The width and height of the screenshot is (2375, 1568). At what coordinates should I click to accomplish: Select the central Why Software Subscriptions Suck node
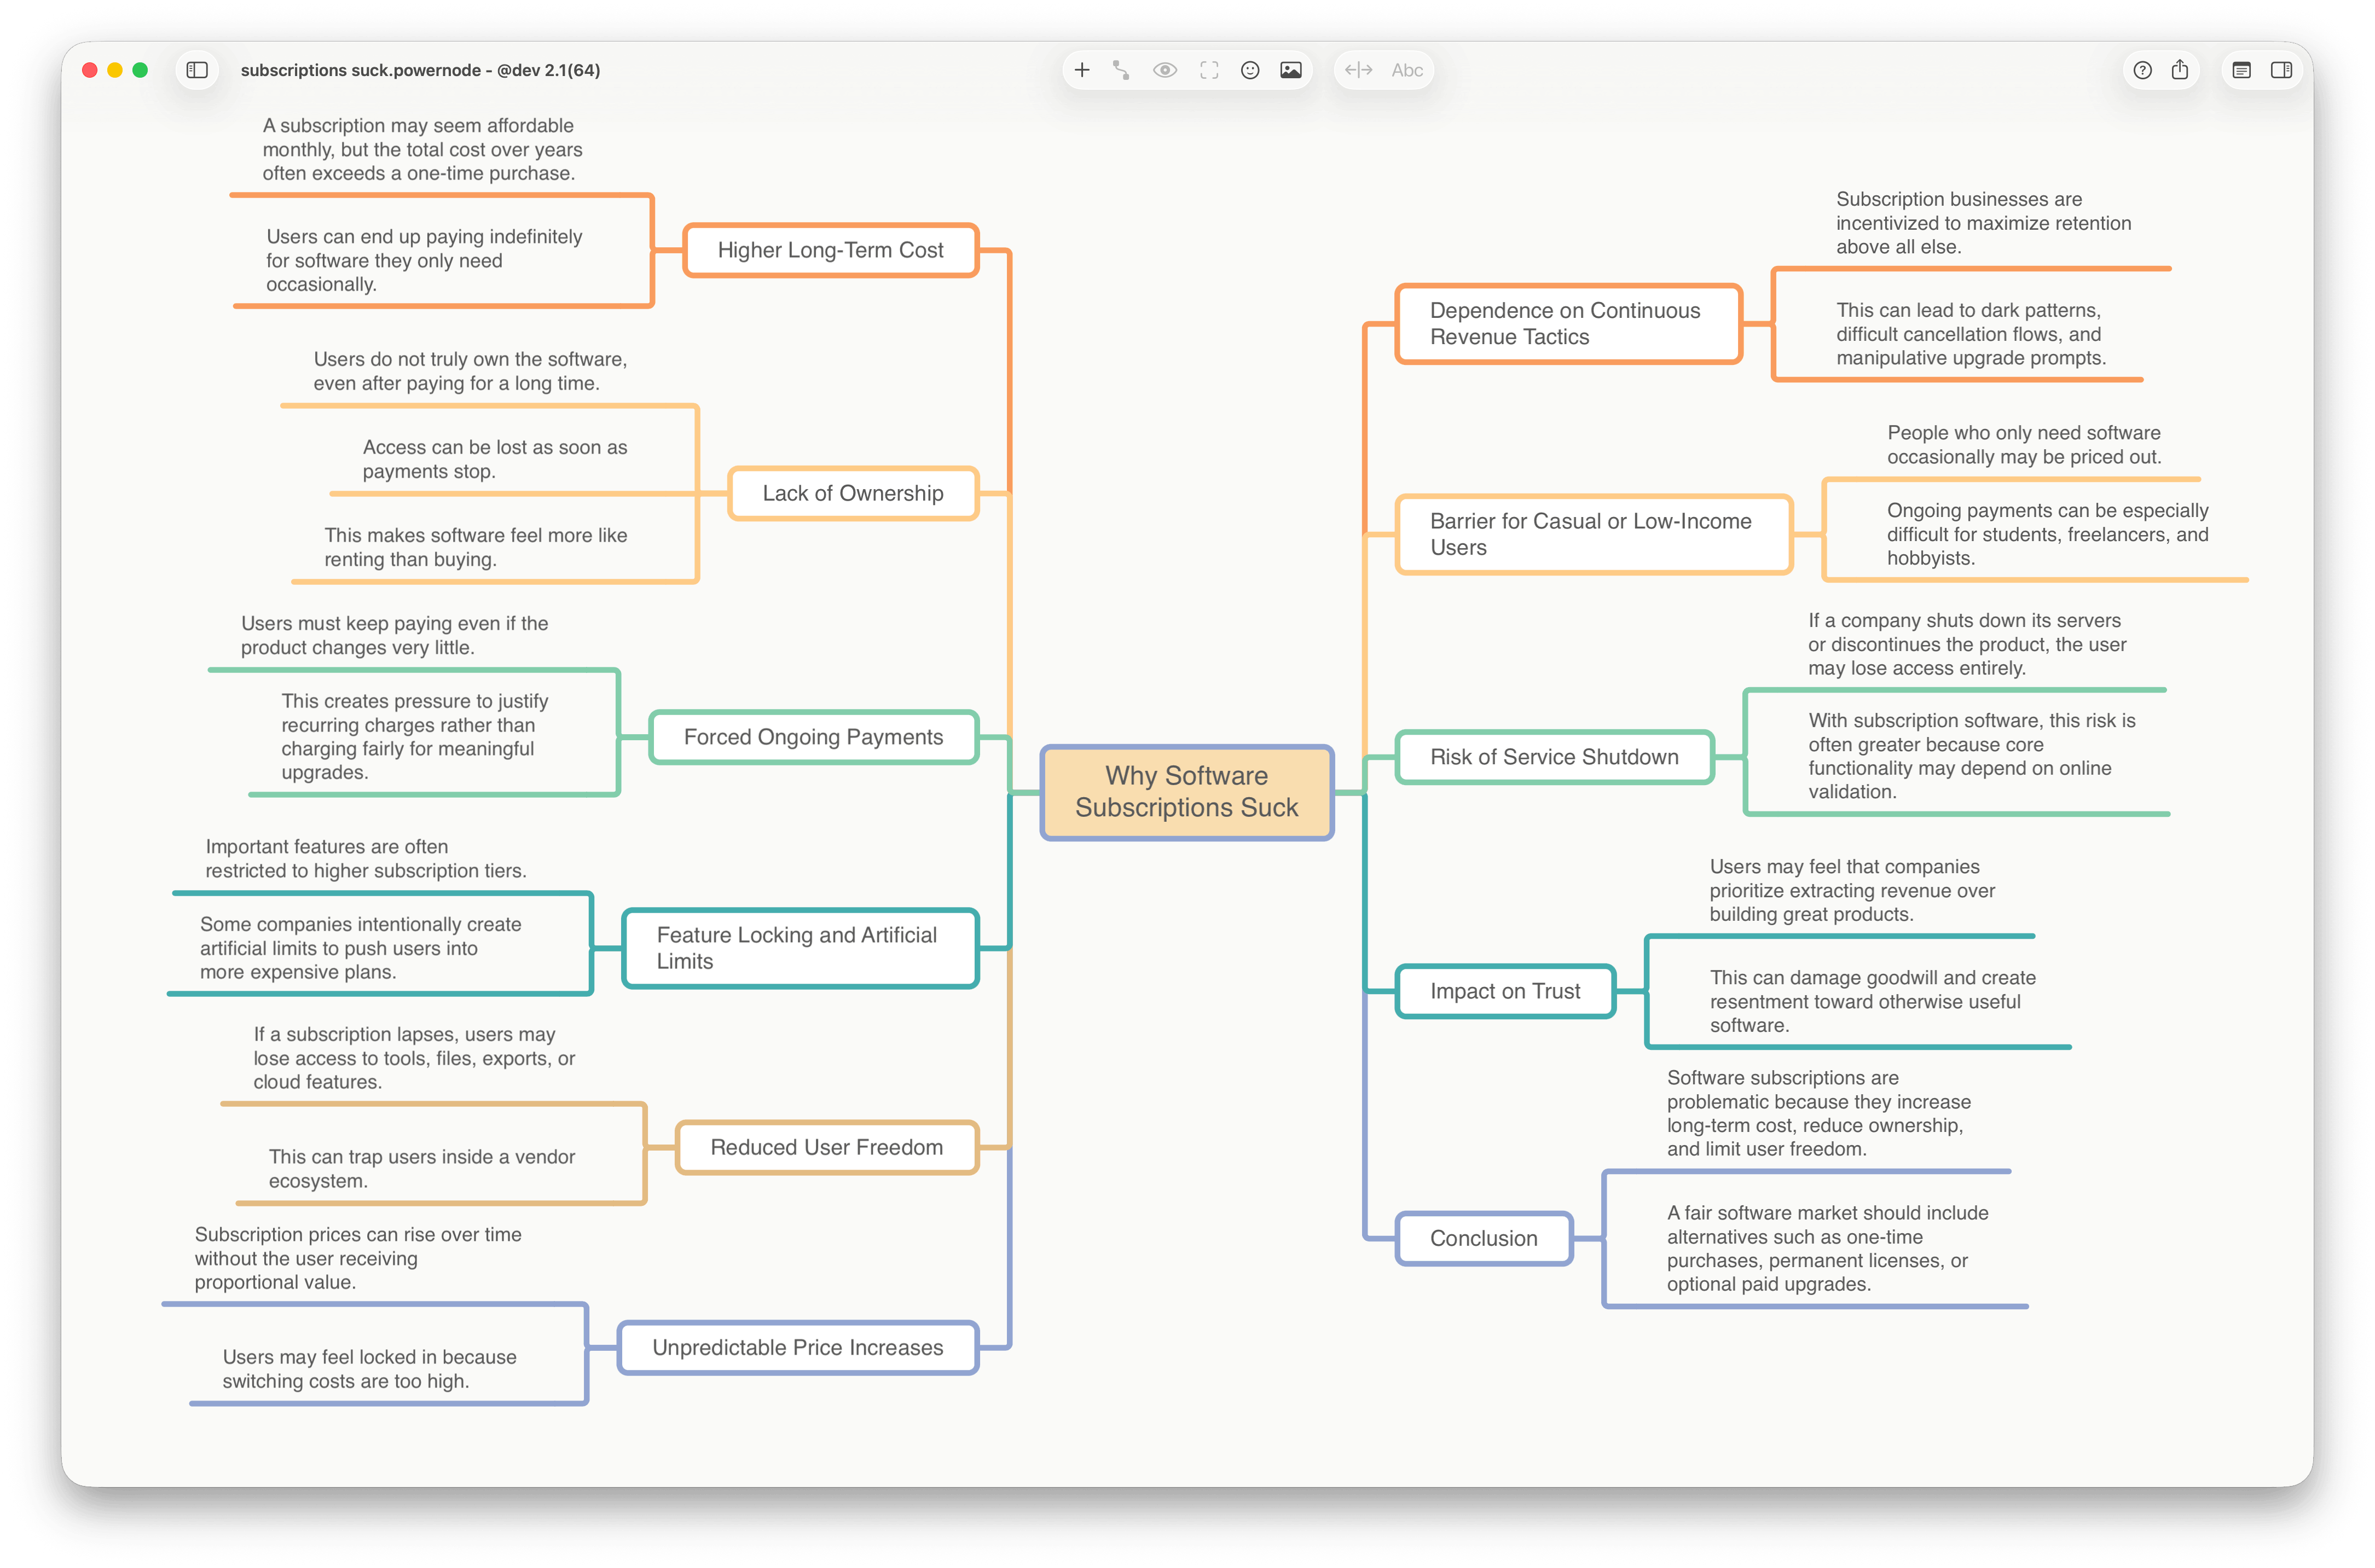click(x=1187, y=793)
